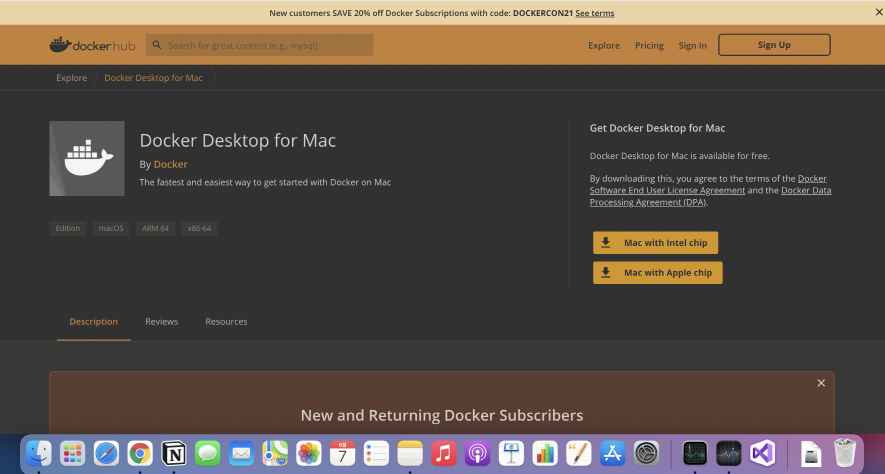The height and width of the screenshot is (474, 885).
Task: Click the 'Get Docker Desktop for Mac' heading
Action: tap(658, 128)
